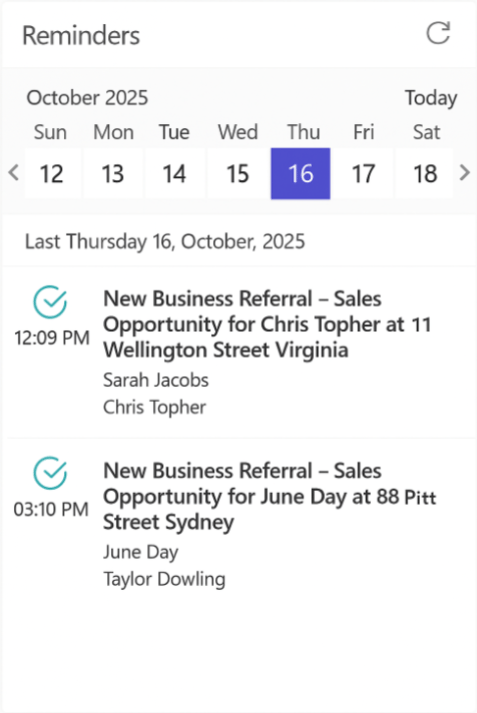This screenshot has height=713, width=477.
Task: Open June Day sales opportunity reminder
Action: pos(270,497)
